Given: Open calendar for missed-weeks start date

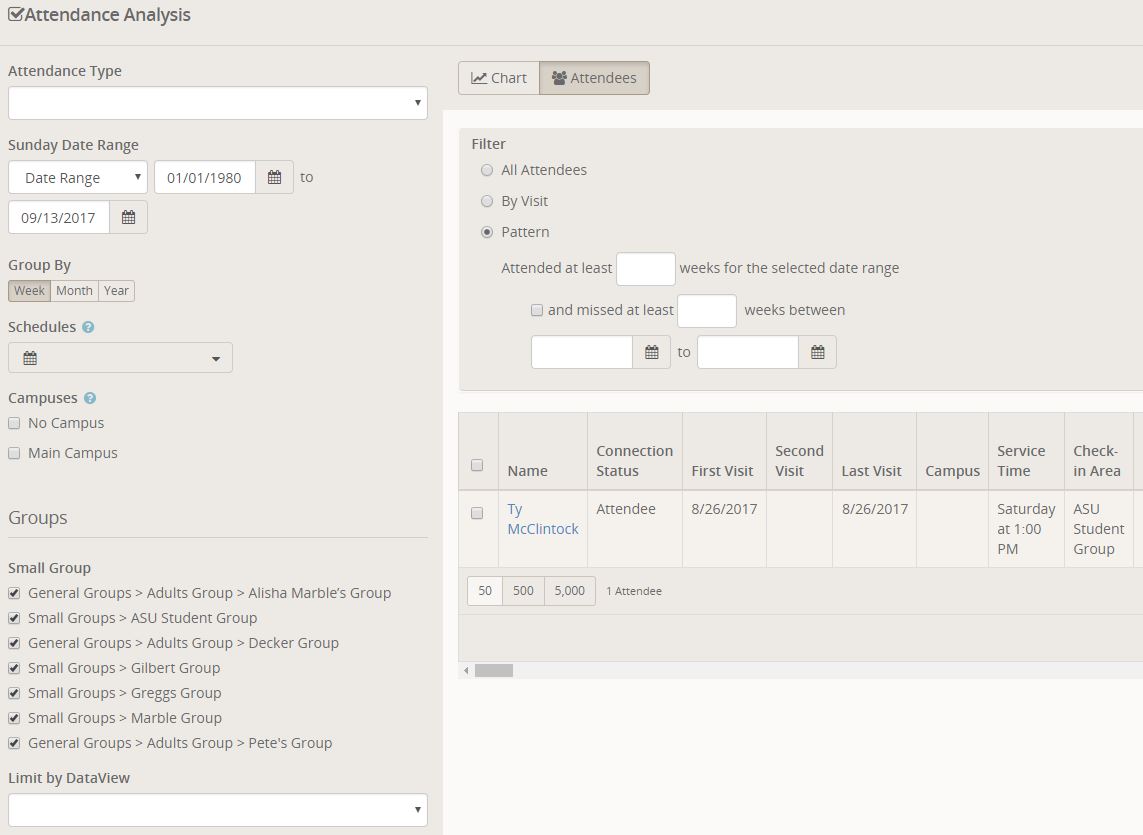Looking at the screenshot, I should pyautogui.click(x=651, y=352).
